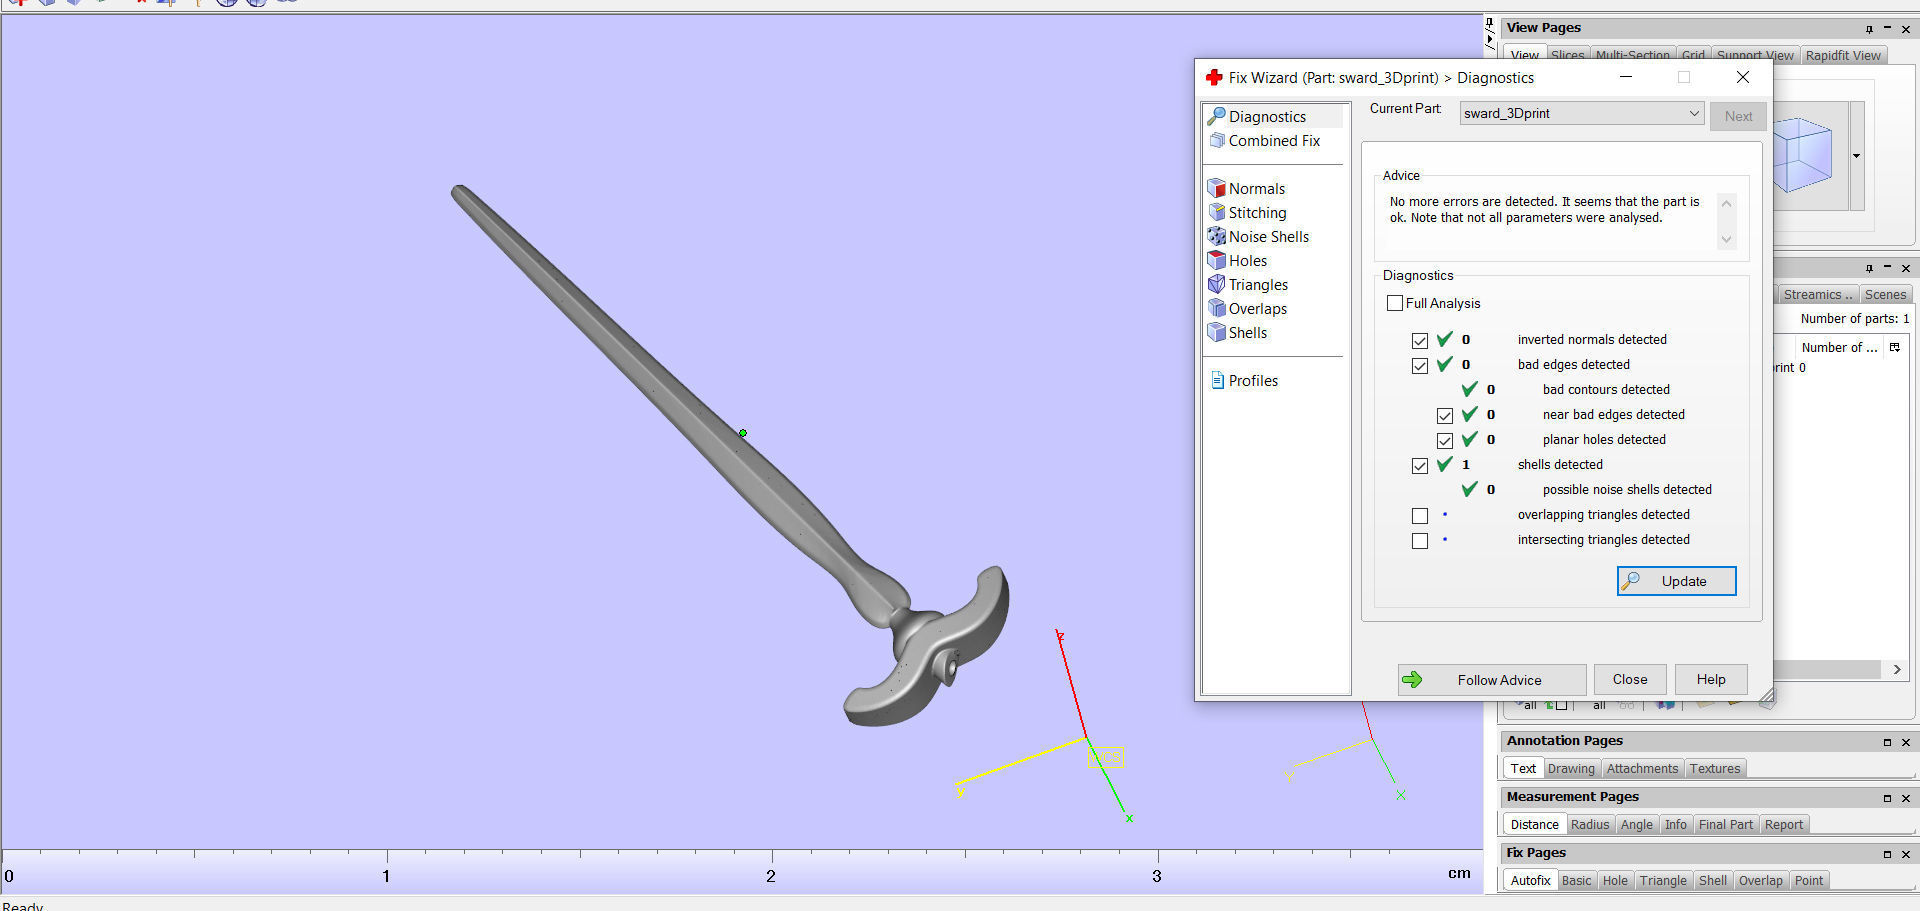Uncheck near bad edges detected checkbox
The height and width of the screenshot is (911, 1920).
[1445, 415]
